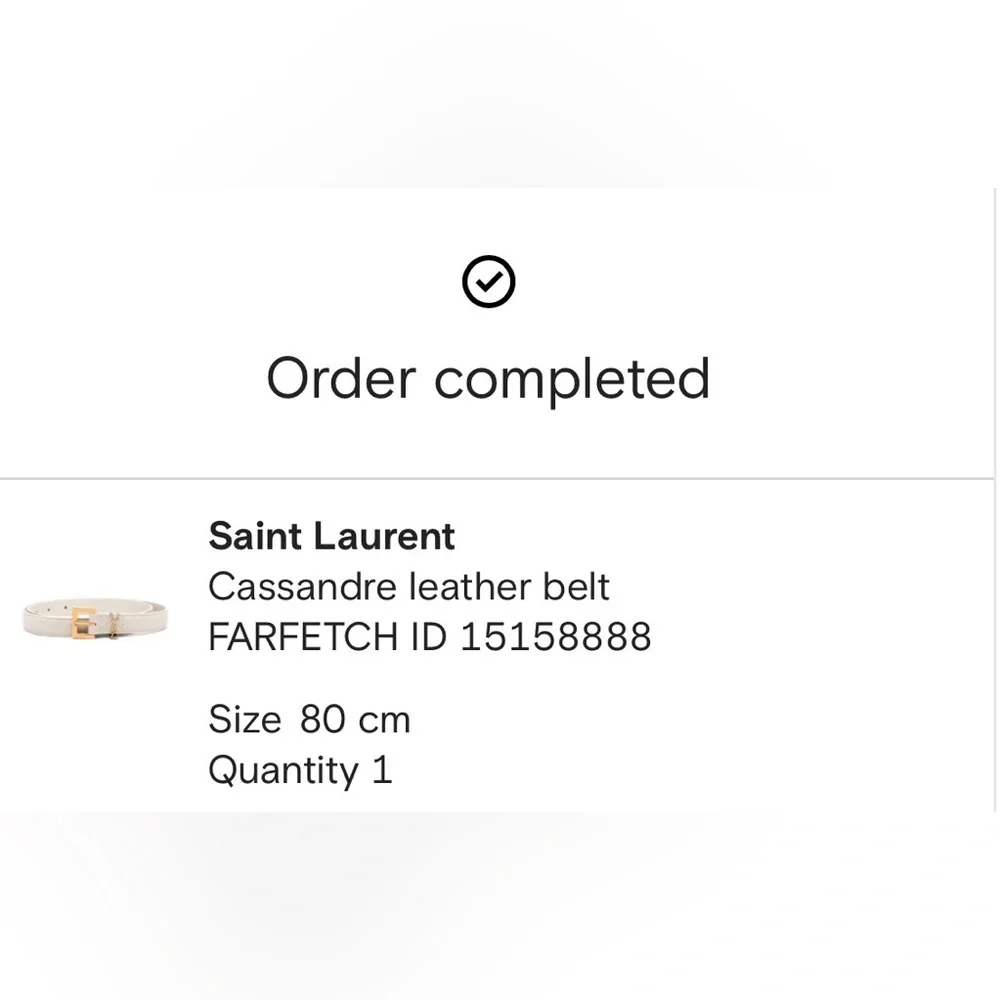Click the Quantity label
This screenshot has height=1000, width=1000.
point(283,771)
